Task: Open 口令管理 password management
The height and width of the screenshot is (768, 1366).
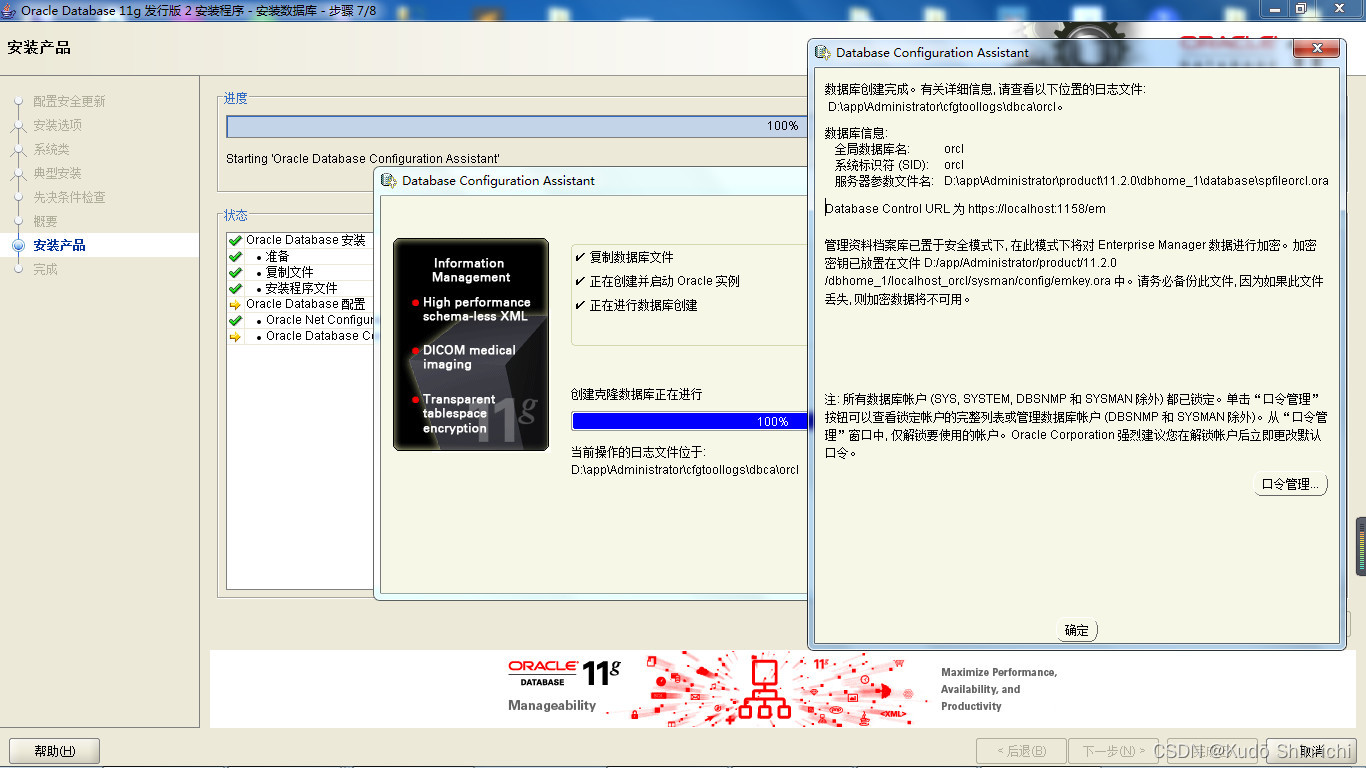Action: click(1290, 484)
